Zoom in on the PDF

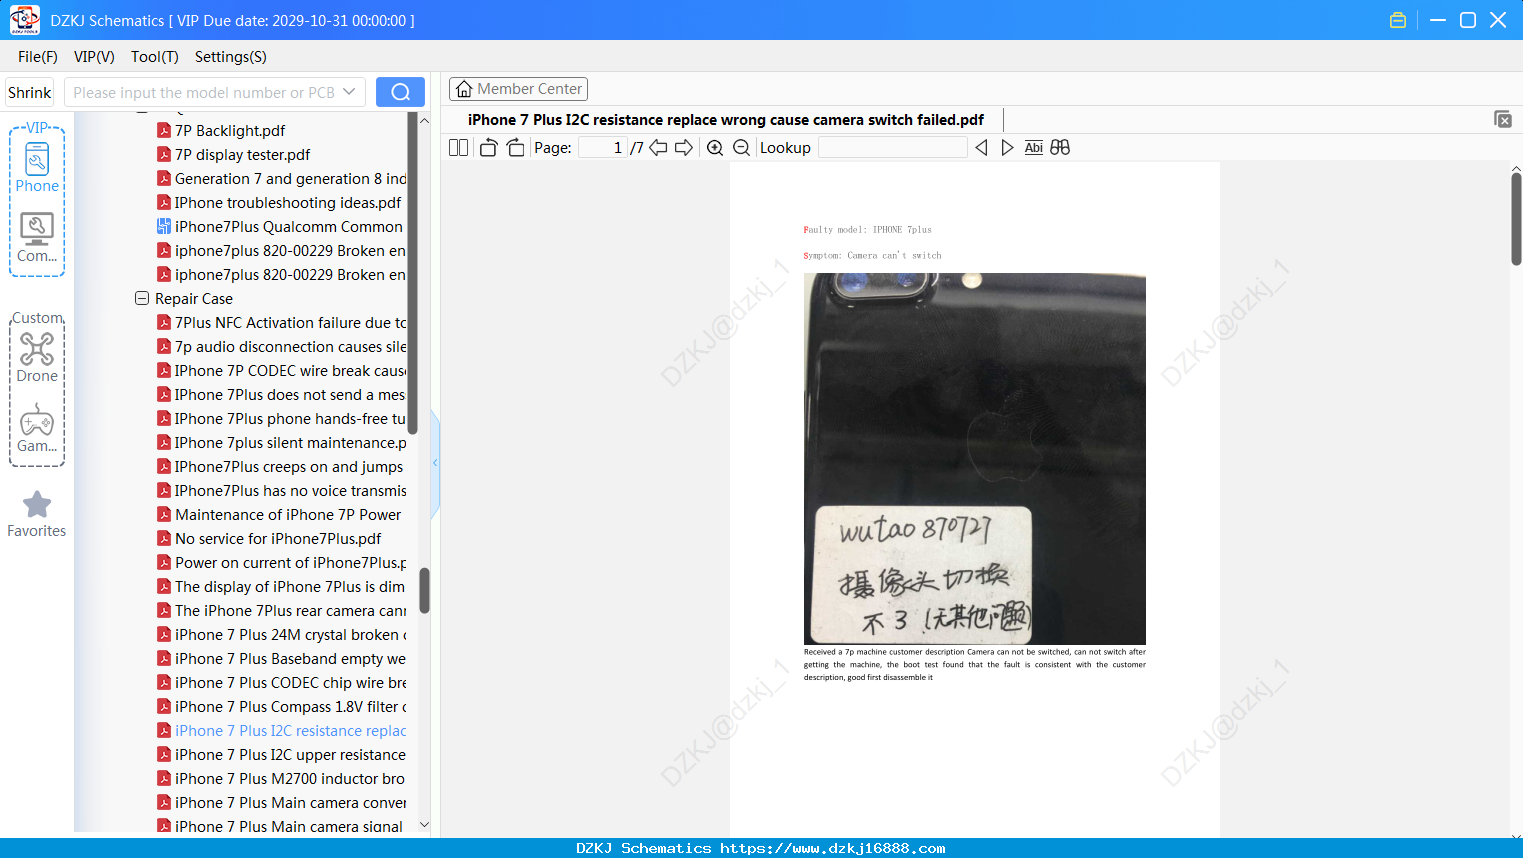click(x=715, y=148)
